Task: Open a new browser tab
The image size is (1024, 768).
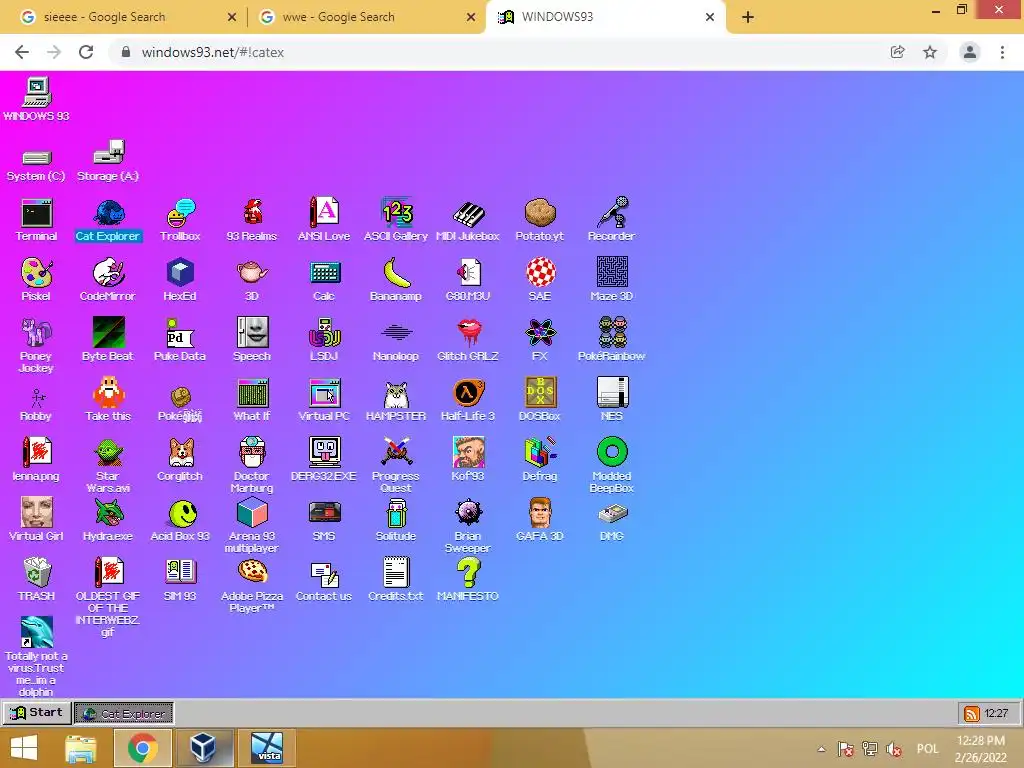Action: [748, 17]
